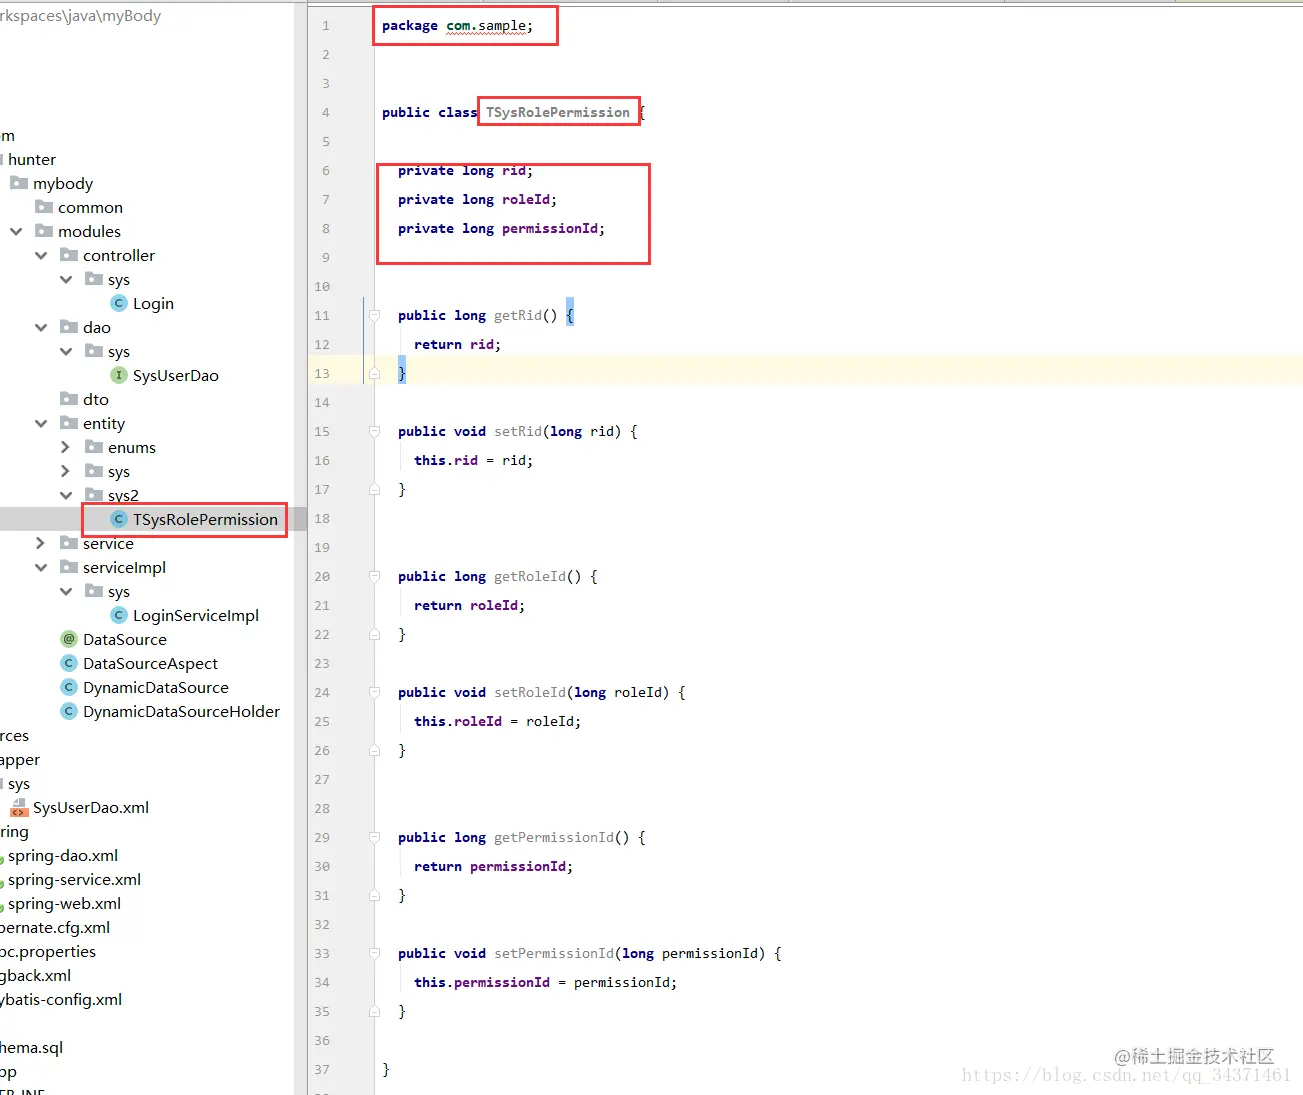1303x1095 pixels.
Task: Fold the setPermissionId method in gutter
Action: pos(374,953)
